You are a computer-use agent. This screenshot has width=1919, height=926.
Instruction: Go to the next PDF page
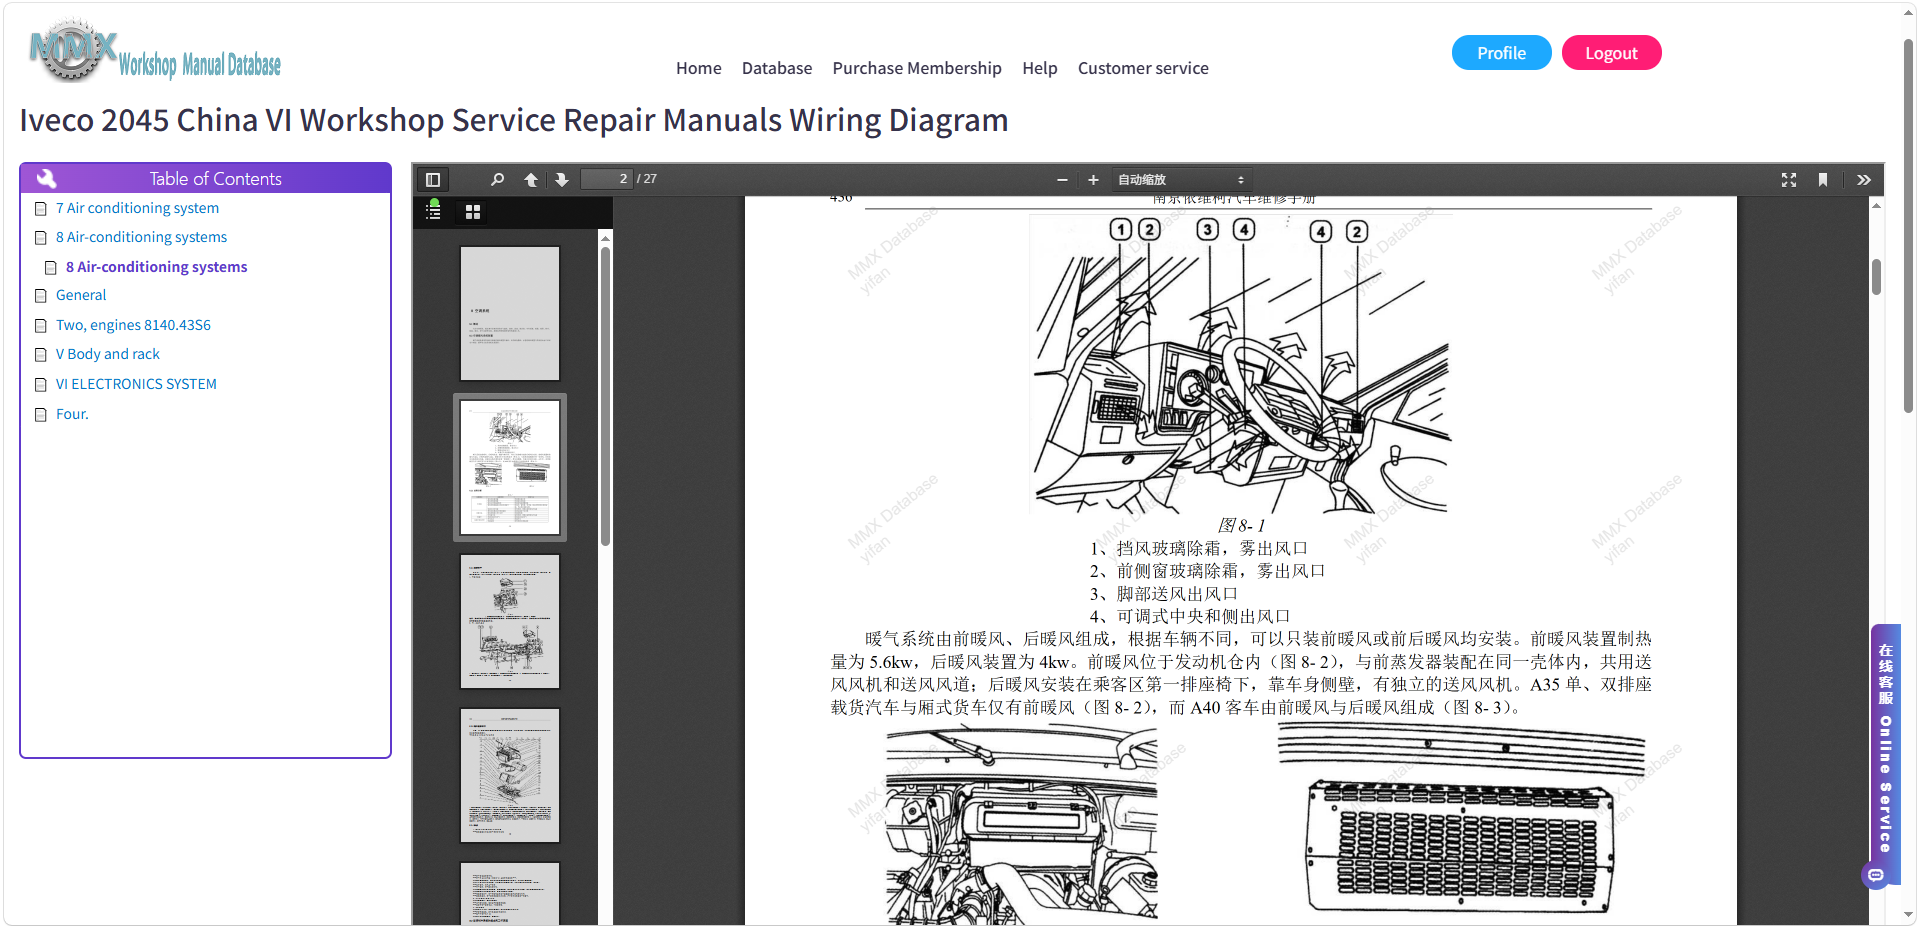562,180
